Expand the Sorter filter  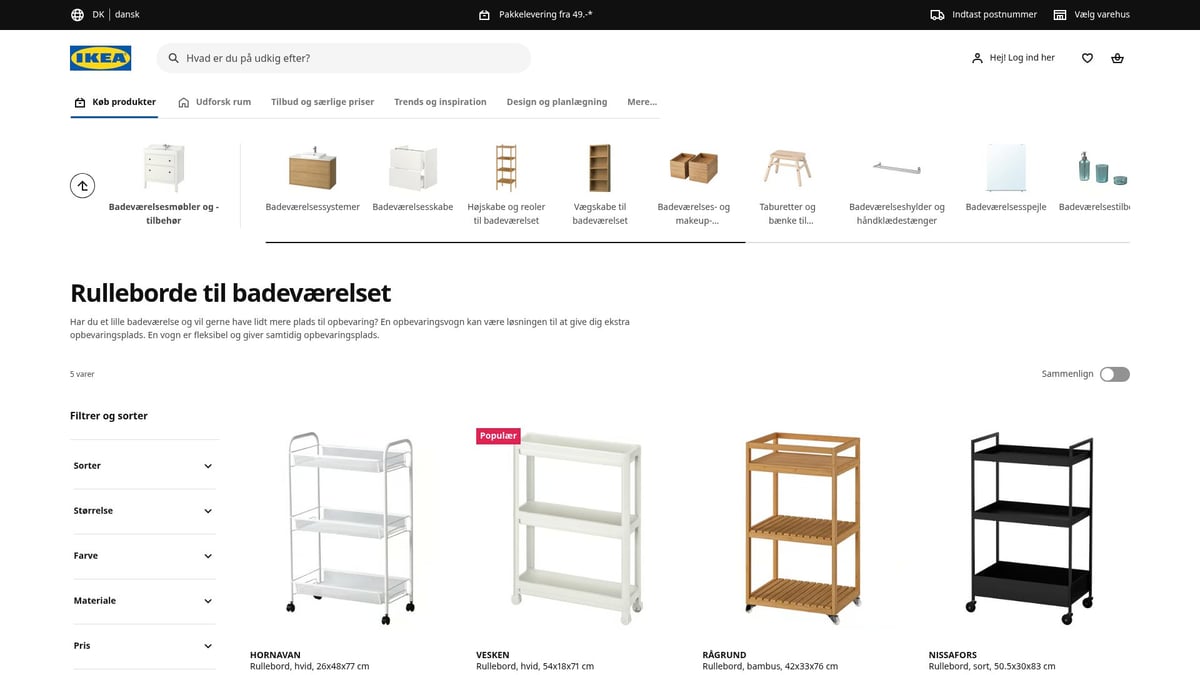pyautogui.click(x=143, y=466)
